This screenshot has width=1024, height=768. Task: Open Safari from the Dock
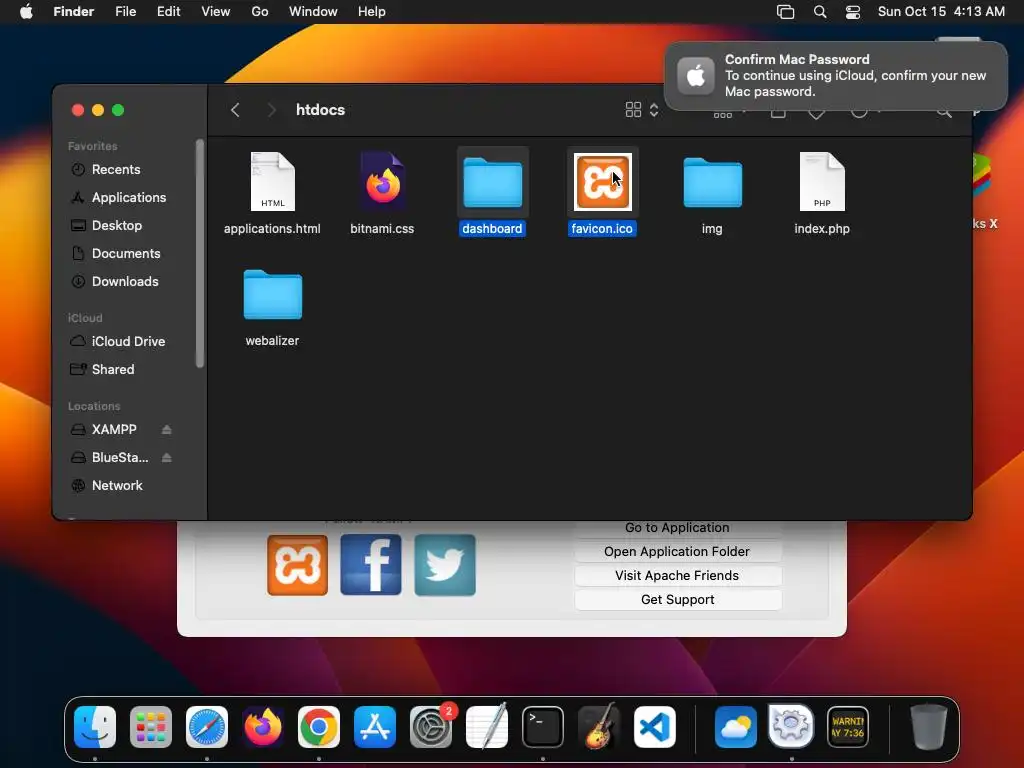[x=207, y=727]
